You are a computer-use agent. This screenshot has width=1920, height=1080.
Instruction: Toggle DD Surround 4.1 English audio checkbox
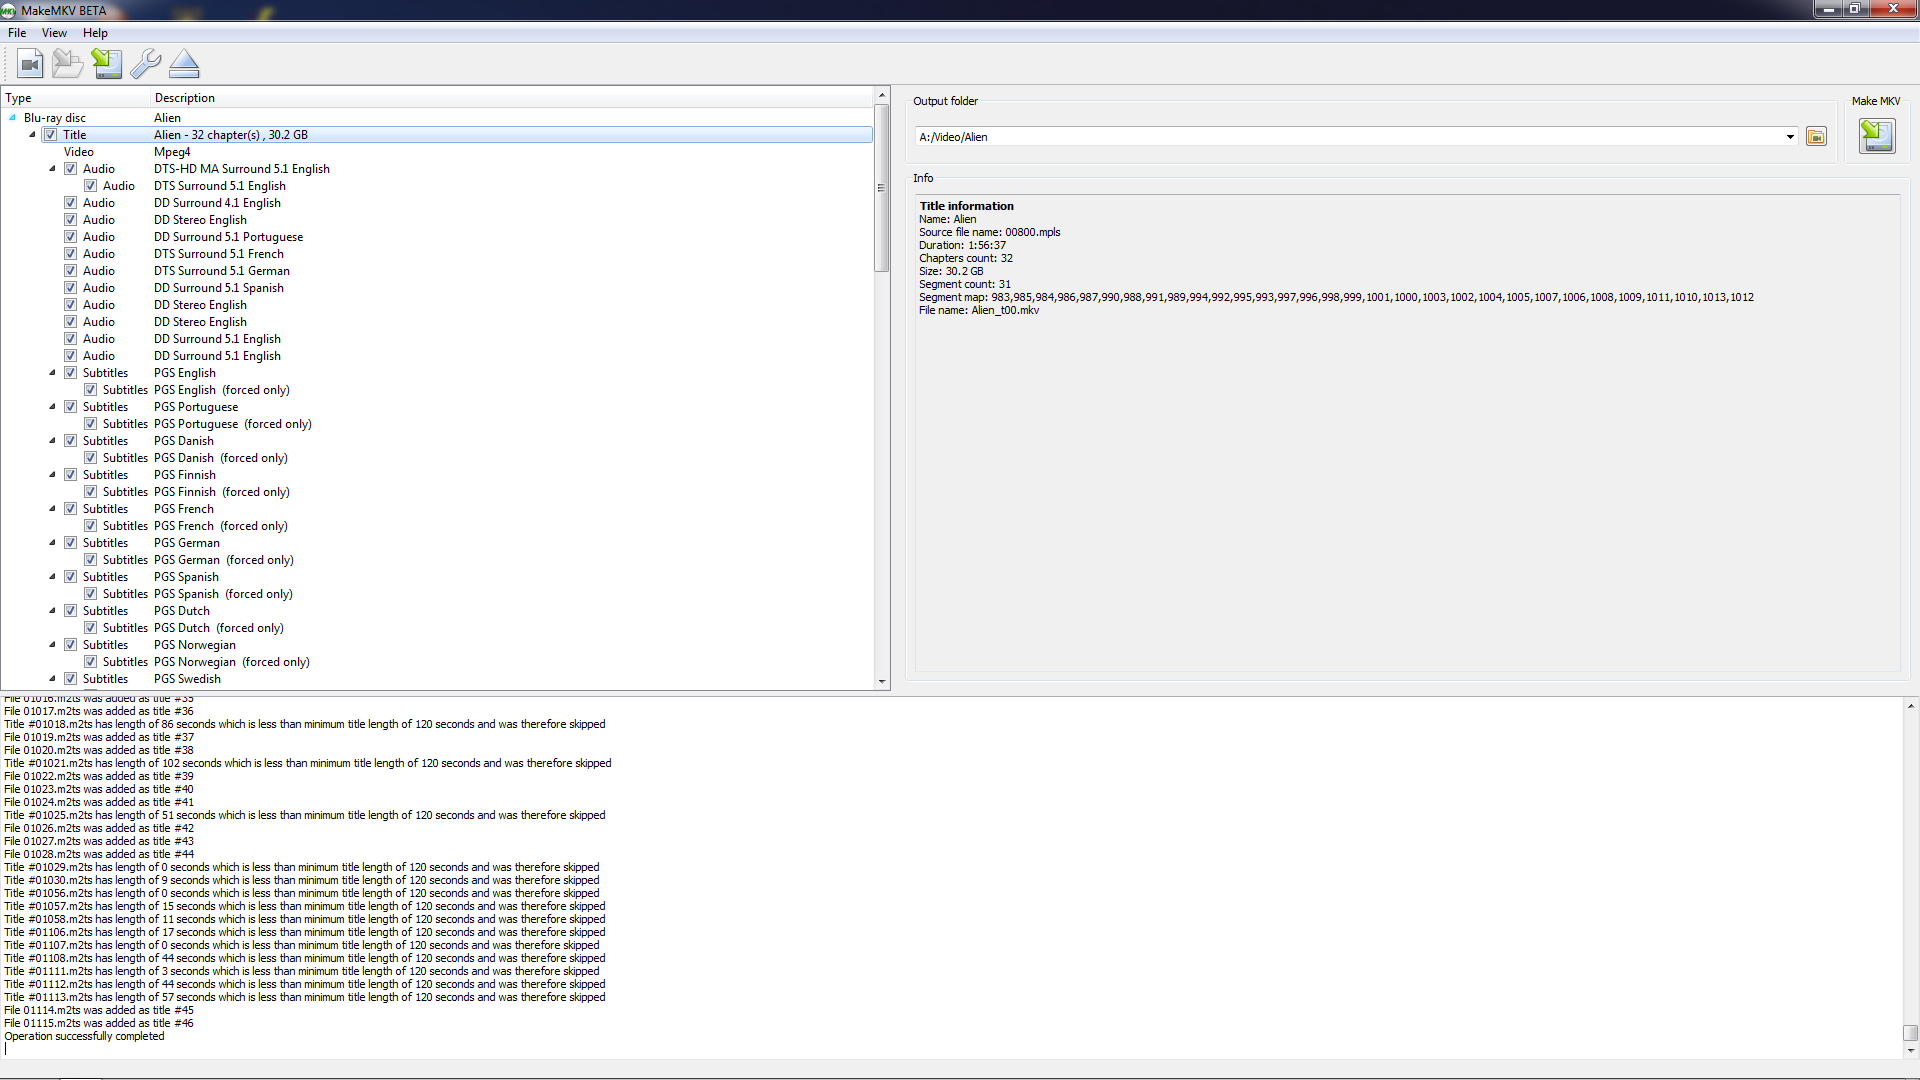[71, 203]
